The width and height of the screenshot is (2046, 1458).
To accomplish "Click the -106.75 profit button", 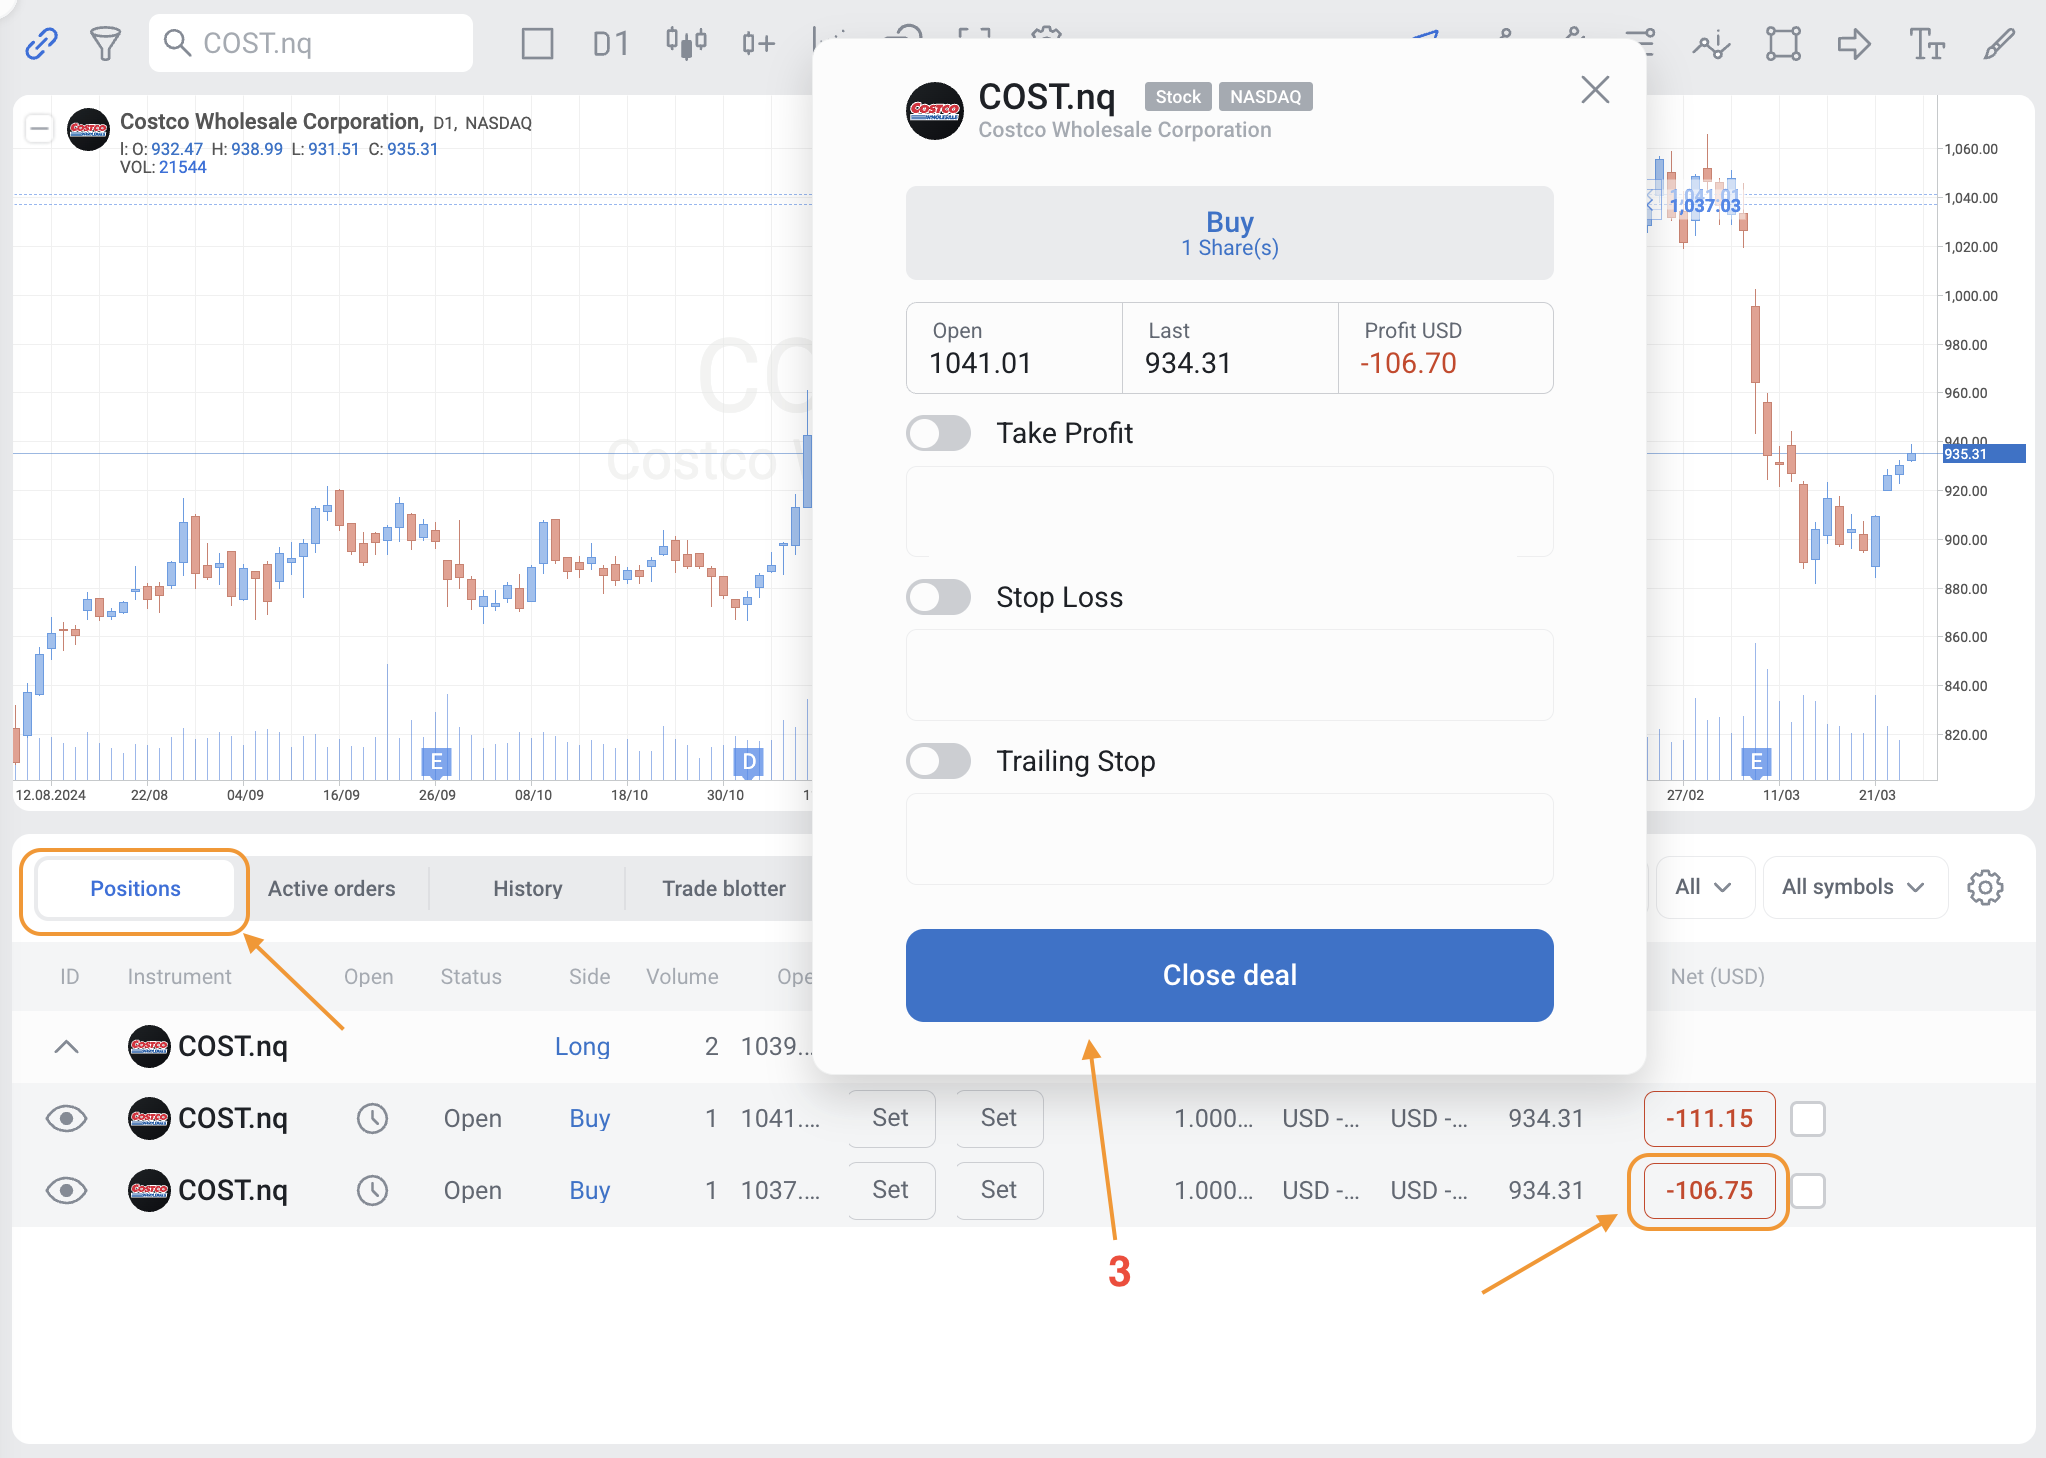I will [x=1708, y=1190].
